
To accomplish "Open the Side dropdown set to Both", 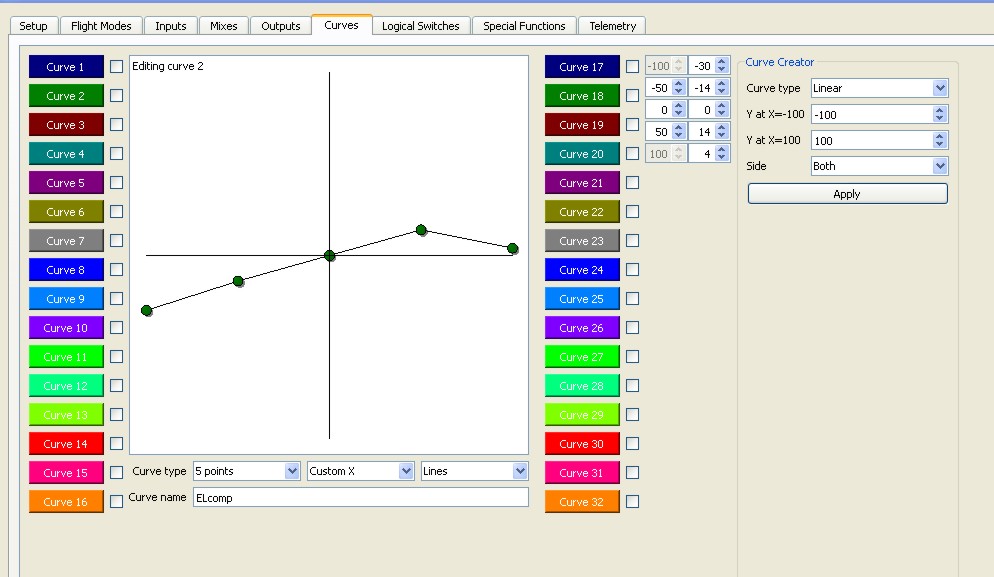I will (x=879, y=166).
